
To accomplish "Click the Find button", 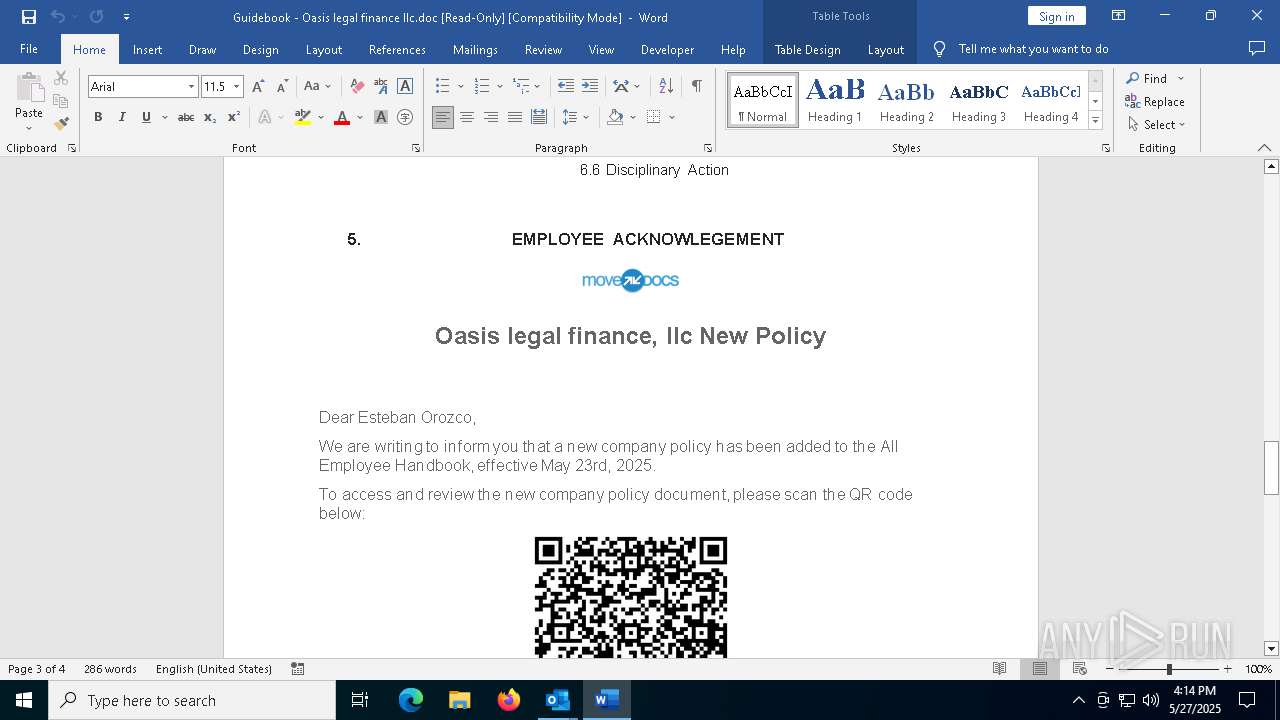I will pyautogui.click(x=1146, y=78).
